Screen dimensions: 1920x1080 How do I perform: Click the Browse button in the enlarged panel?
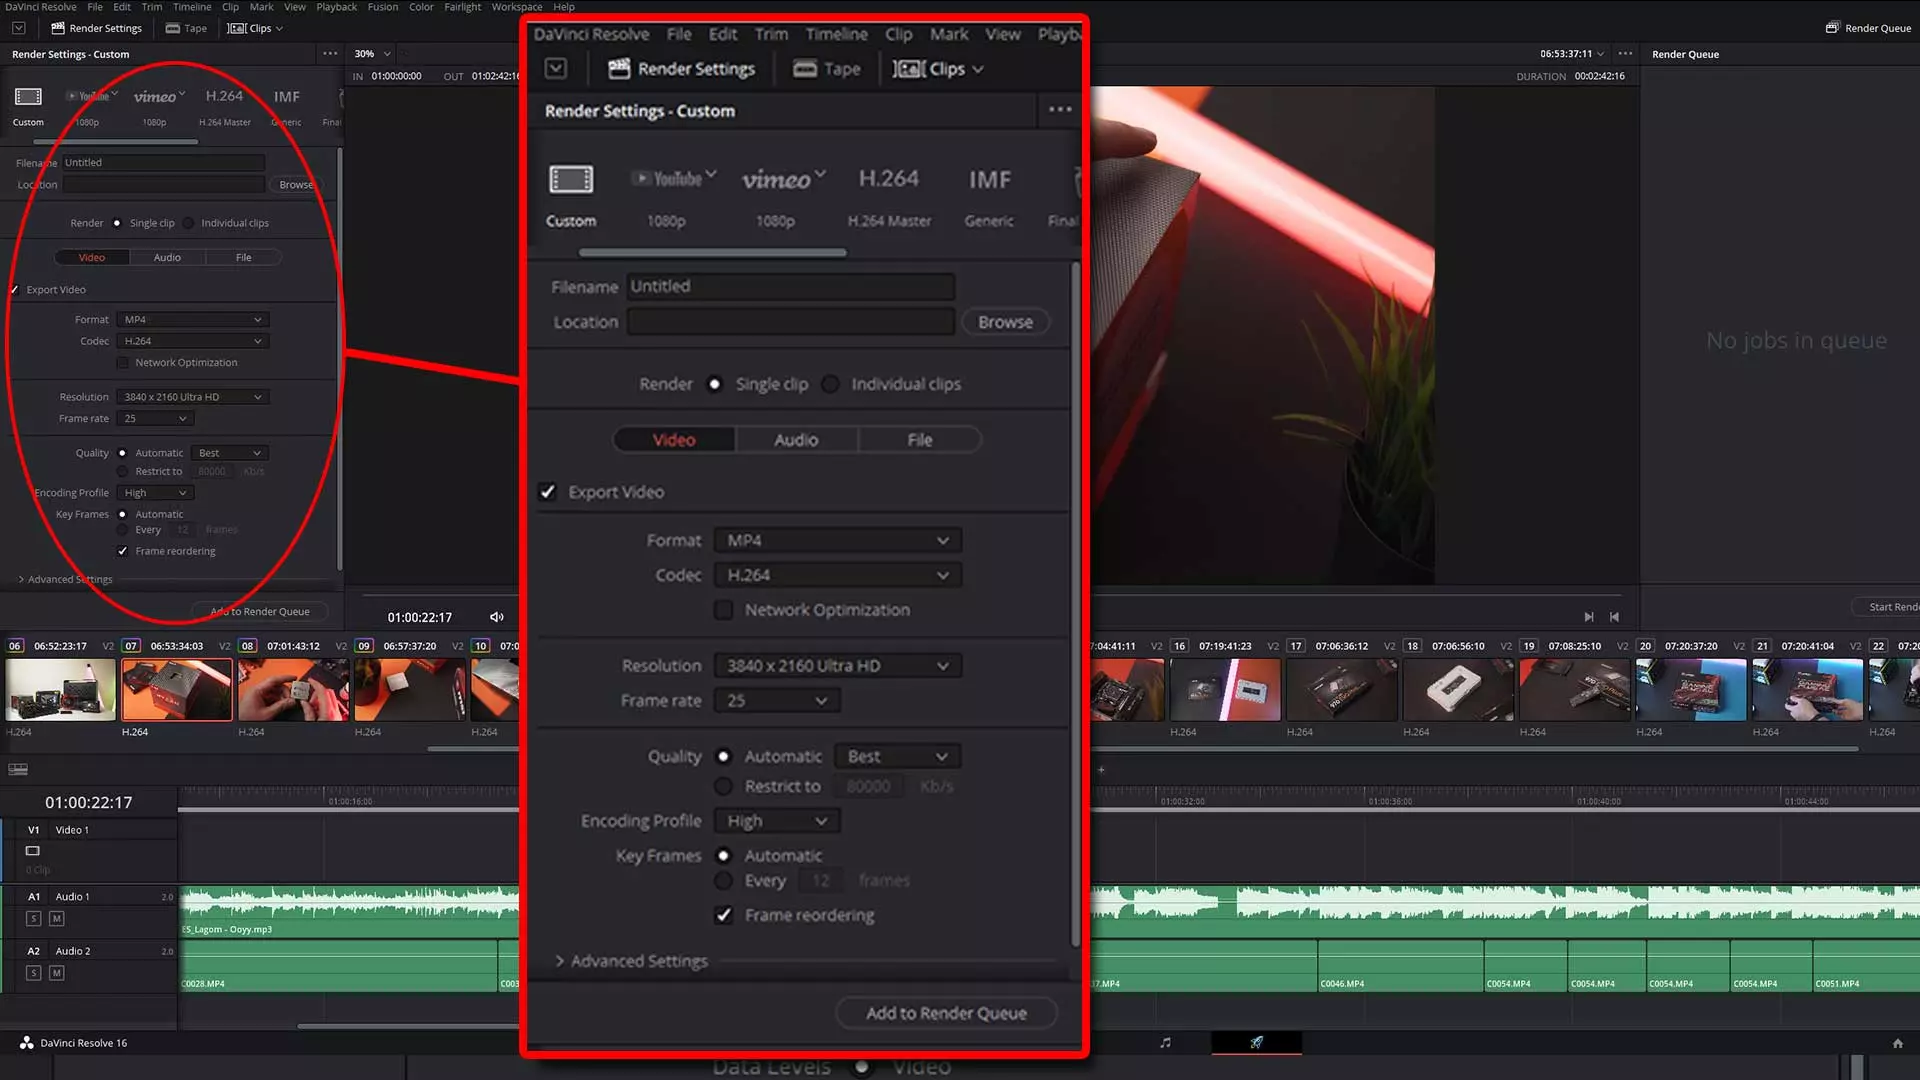1005,322
